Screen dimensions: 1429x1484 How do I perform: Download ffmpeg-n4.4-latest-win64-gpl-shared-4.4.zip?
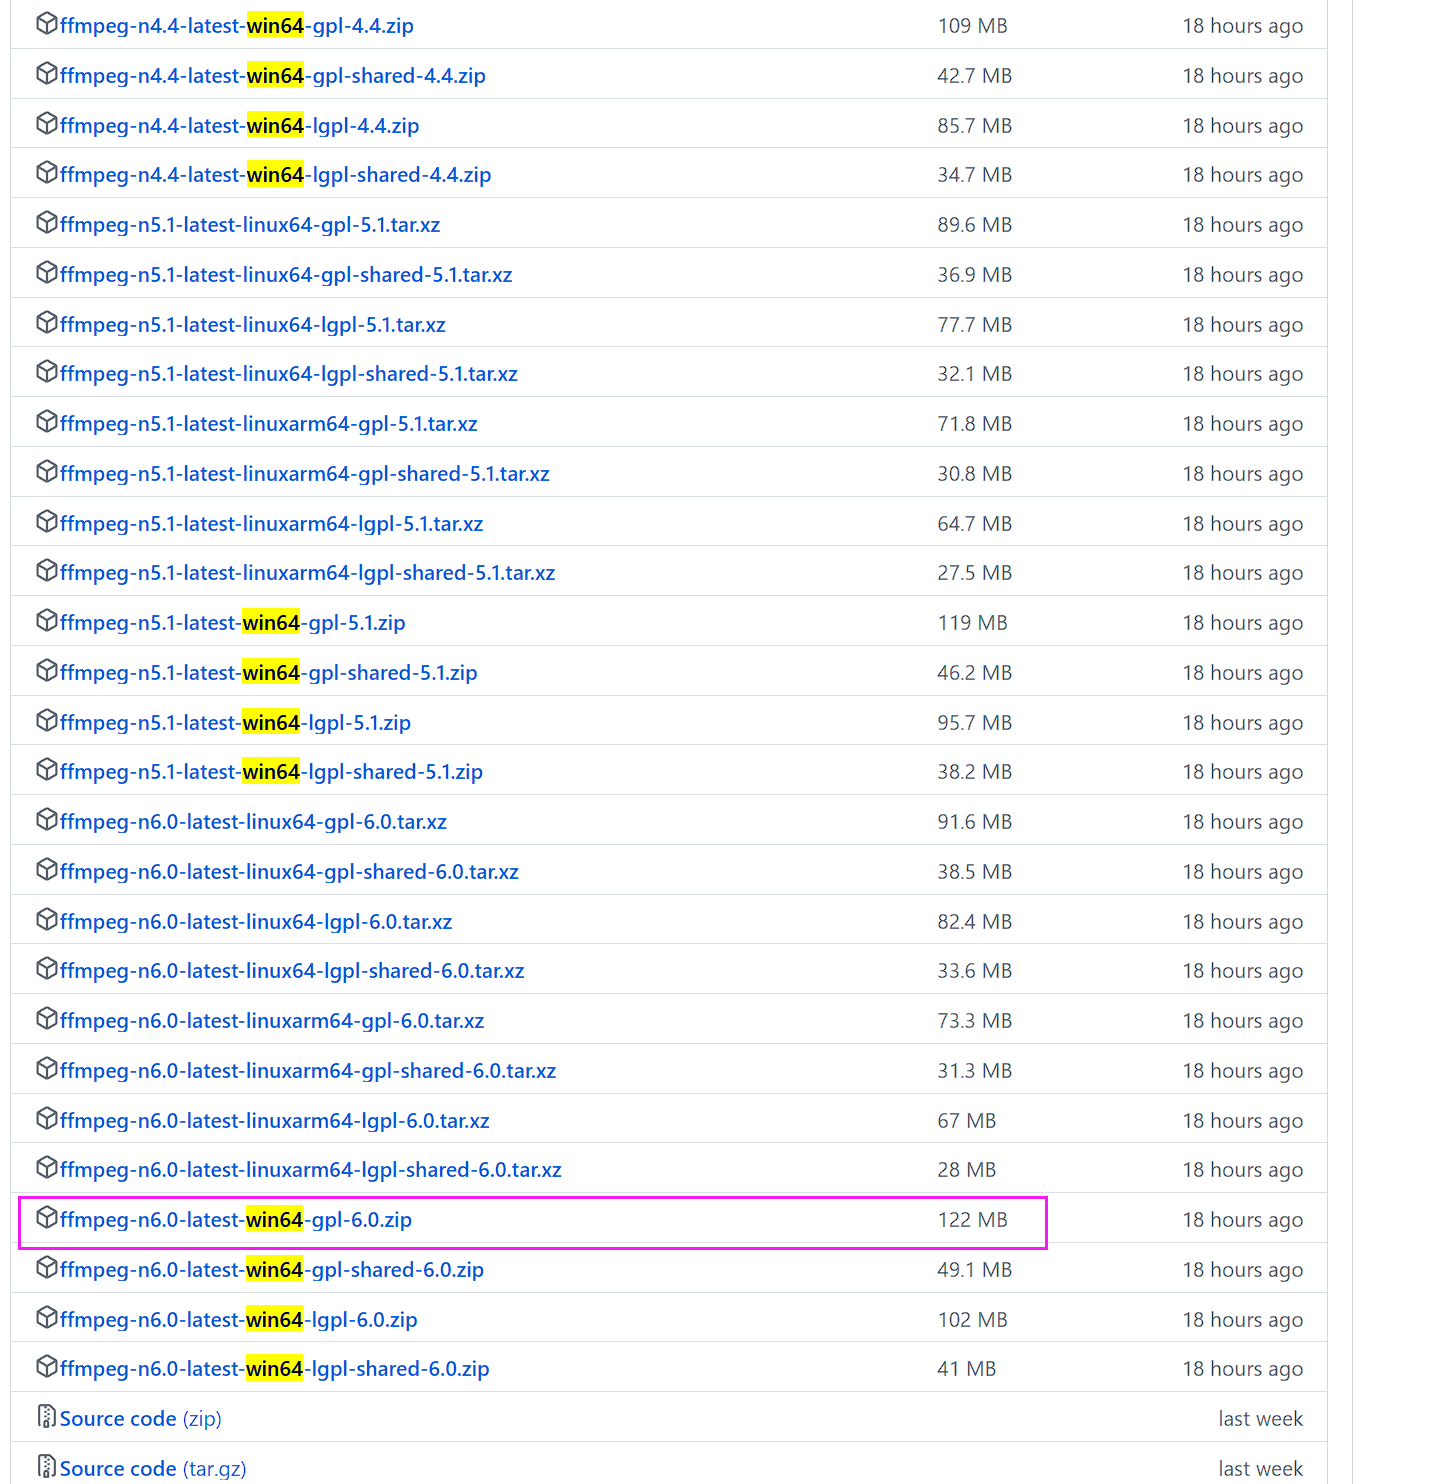[x=273, y=76]
